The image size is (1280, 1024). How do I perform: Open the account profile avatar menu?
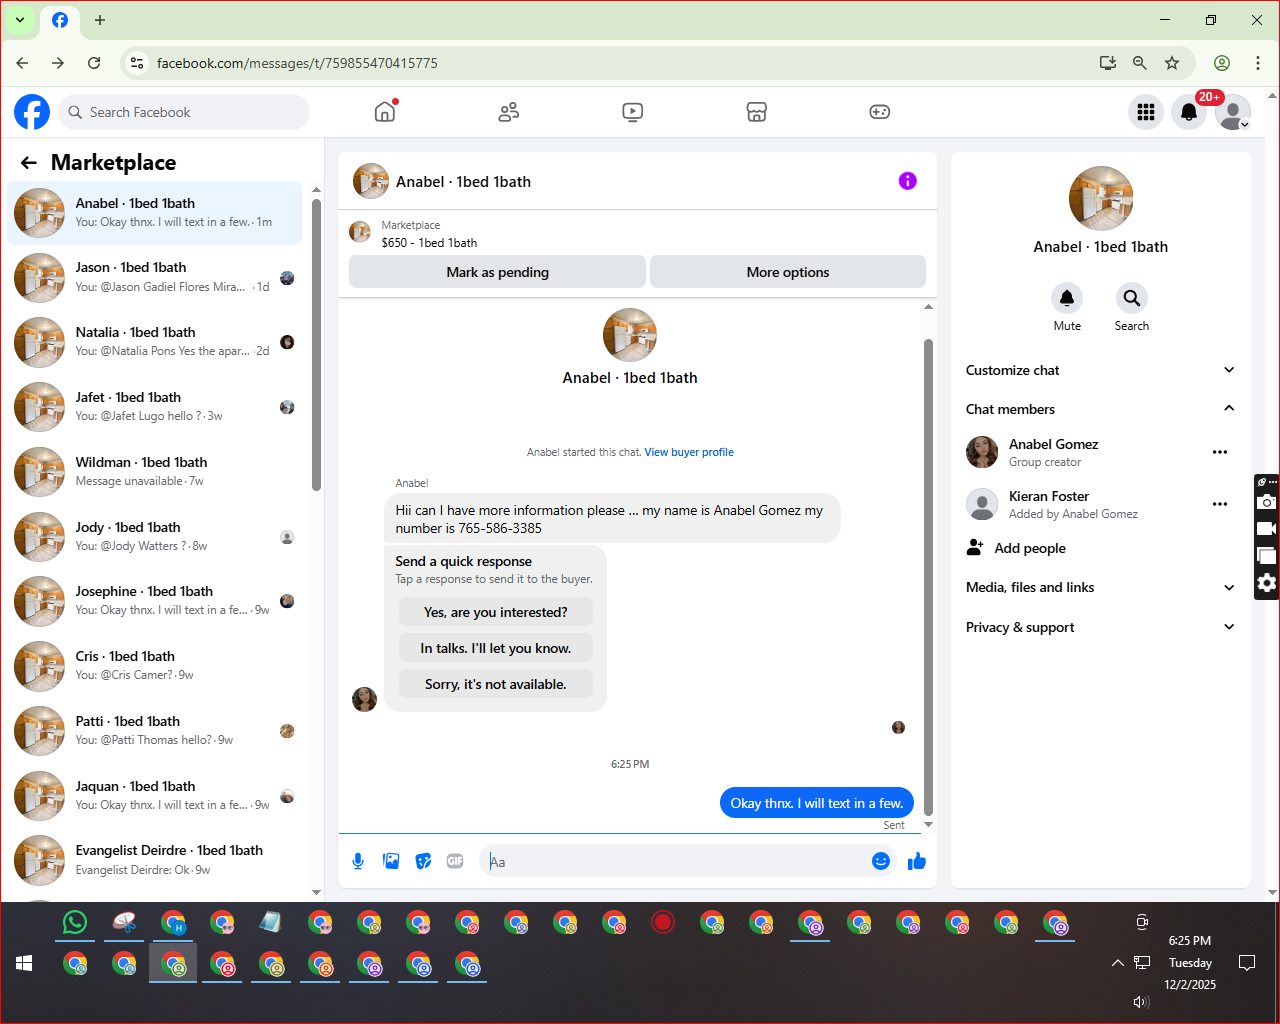[1233, 112]
